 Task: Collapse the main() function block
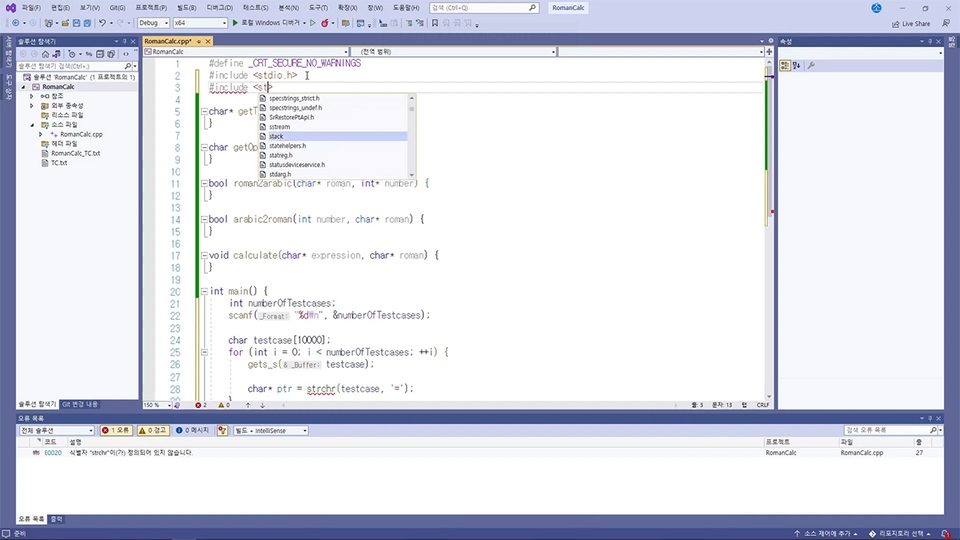(x=204, y=291)
